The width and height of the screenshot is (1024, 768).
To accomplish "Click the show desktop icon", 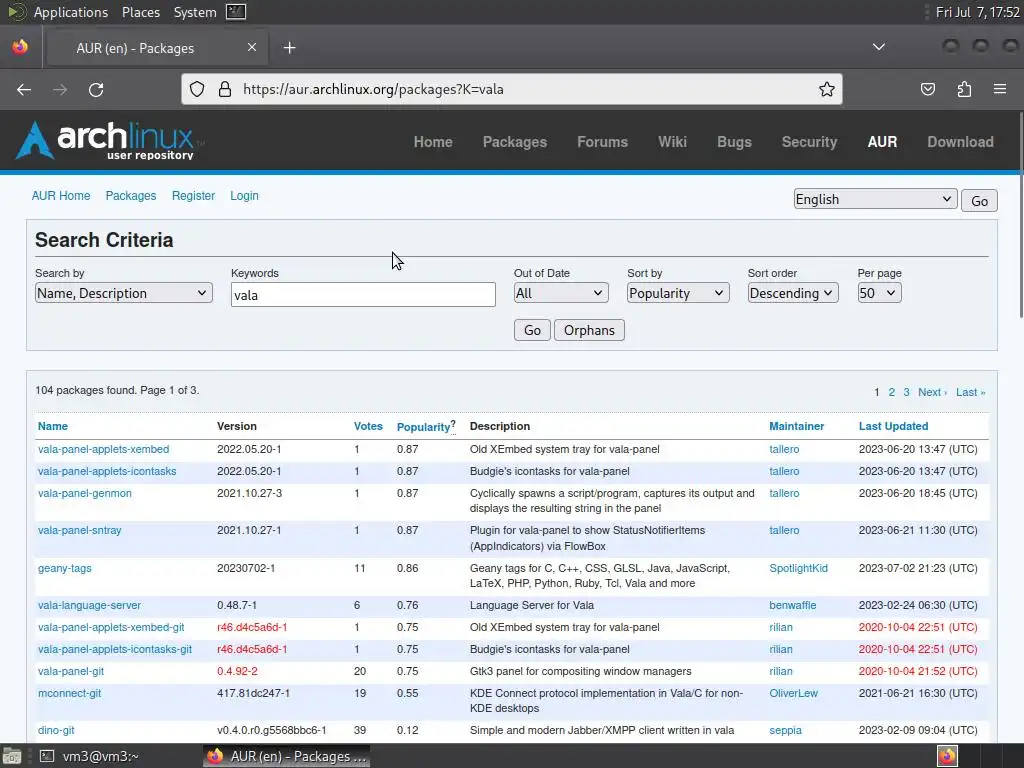I will (x=10, y=756).
